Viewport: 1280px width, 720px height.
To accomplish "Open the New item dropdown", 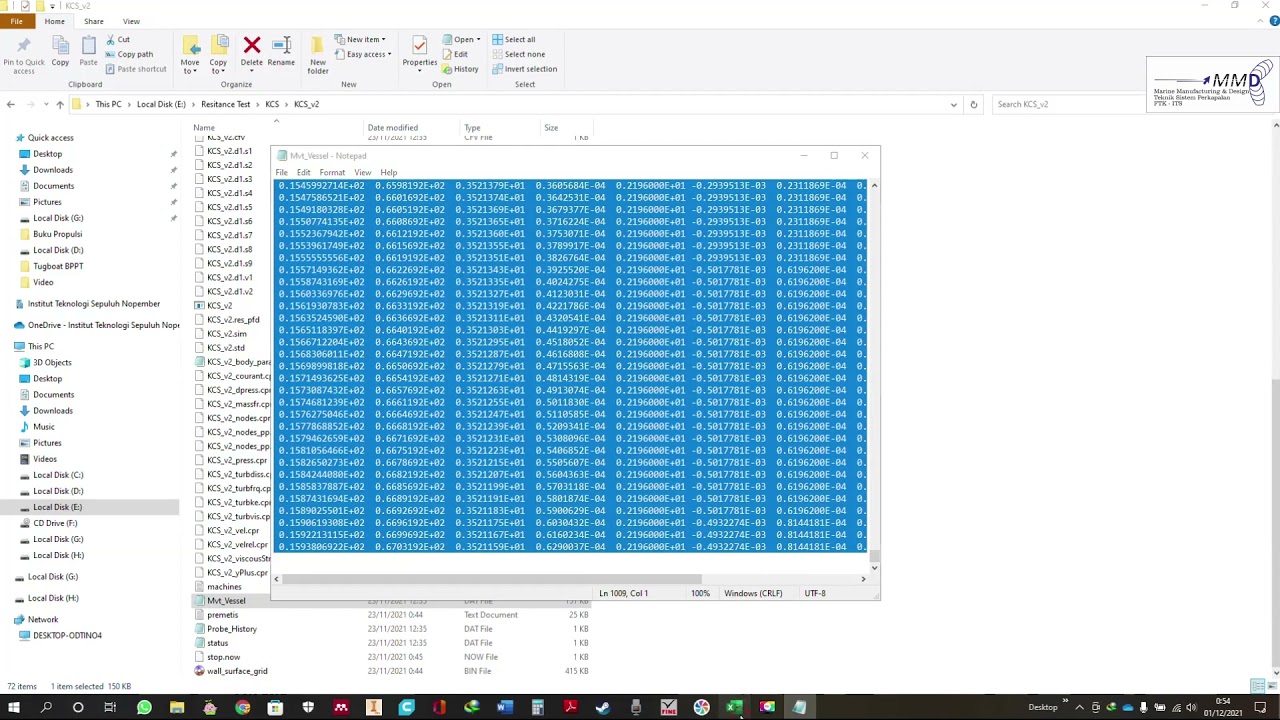I will point(361,40).
